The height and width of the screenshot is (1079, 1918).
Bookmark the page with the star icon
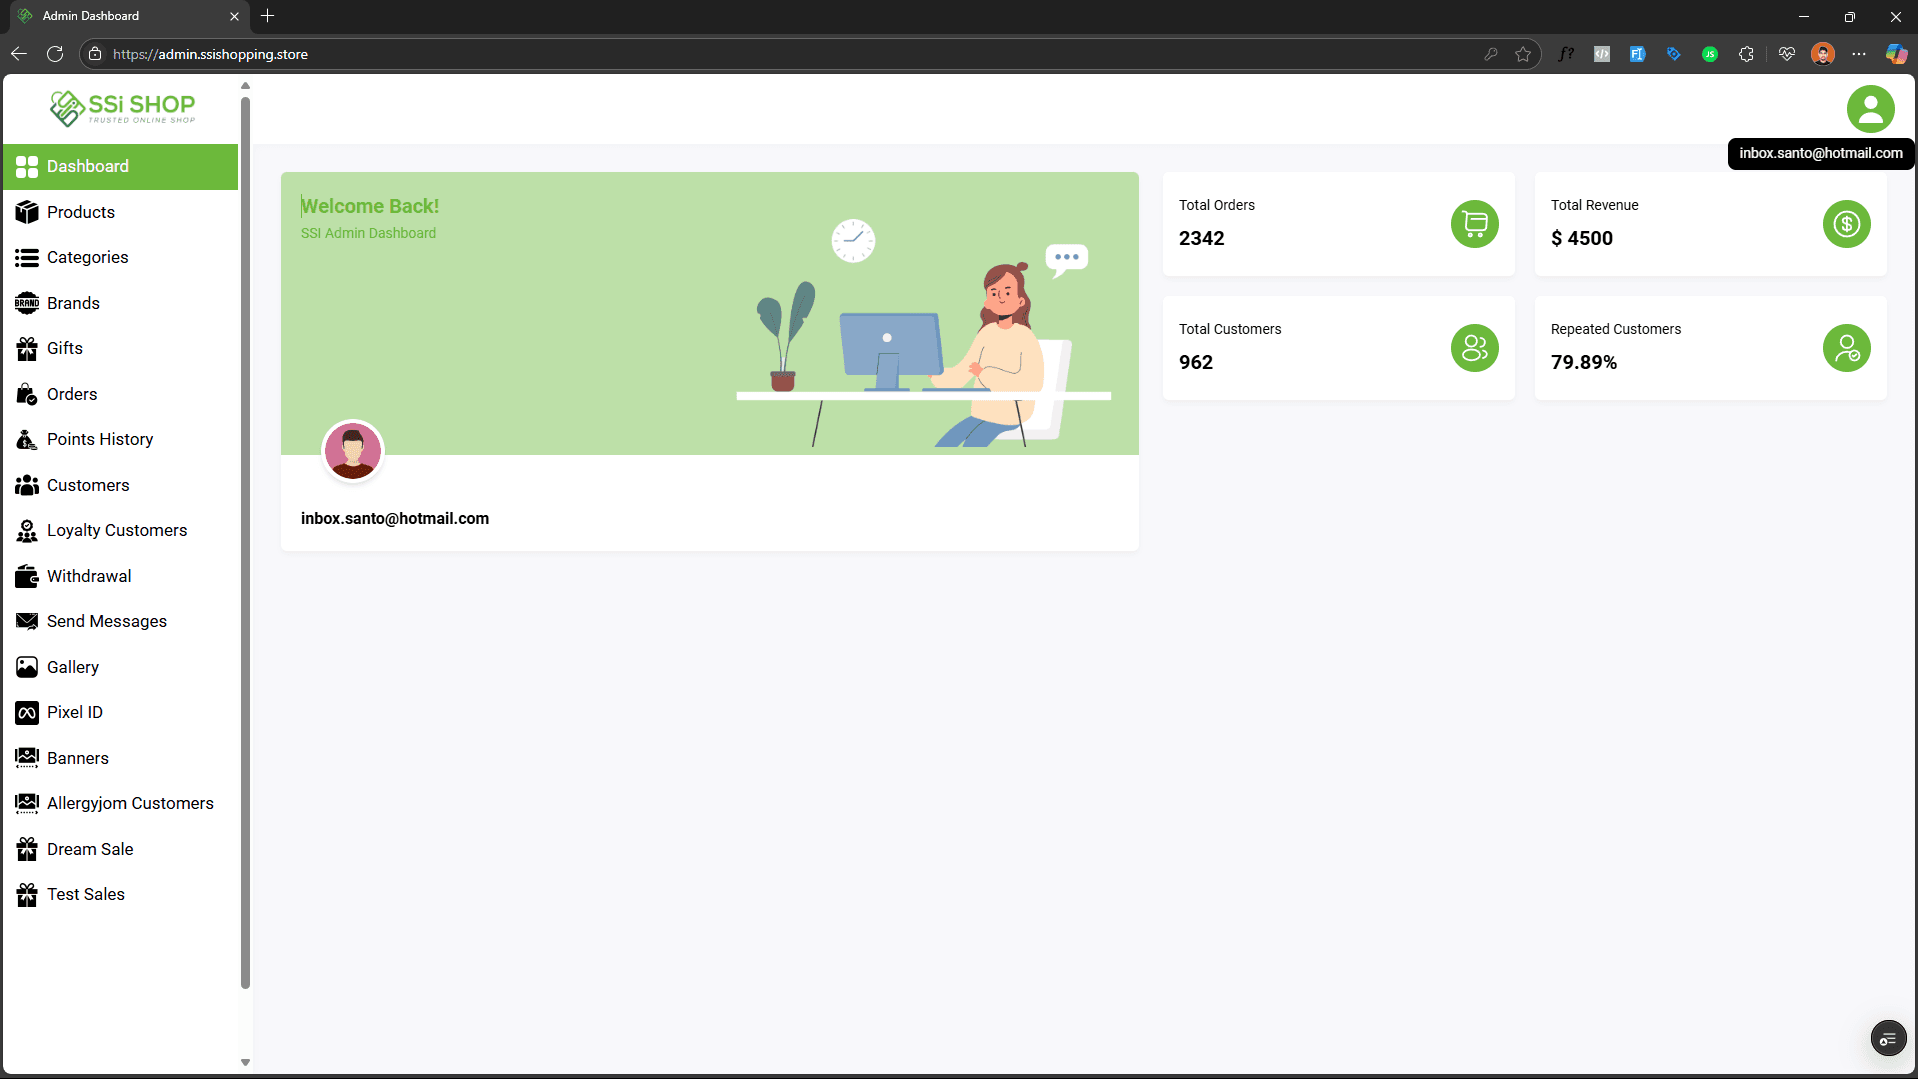pyautogui.click(x=1524, y=54)
